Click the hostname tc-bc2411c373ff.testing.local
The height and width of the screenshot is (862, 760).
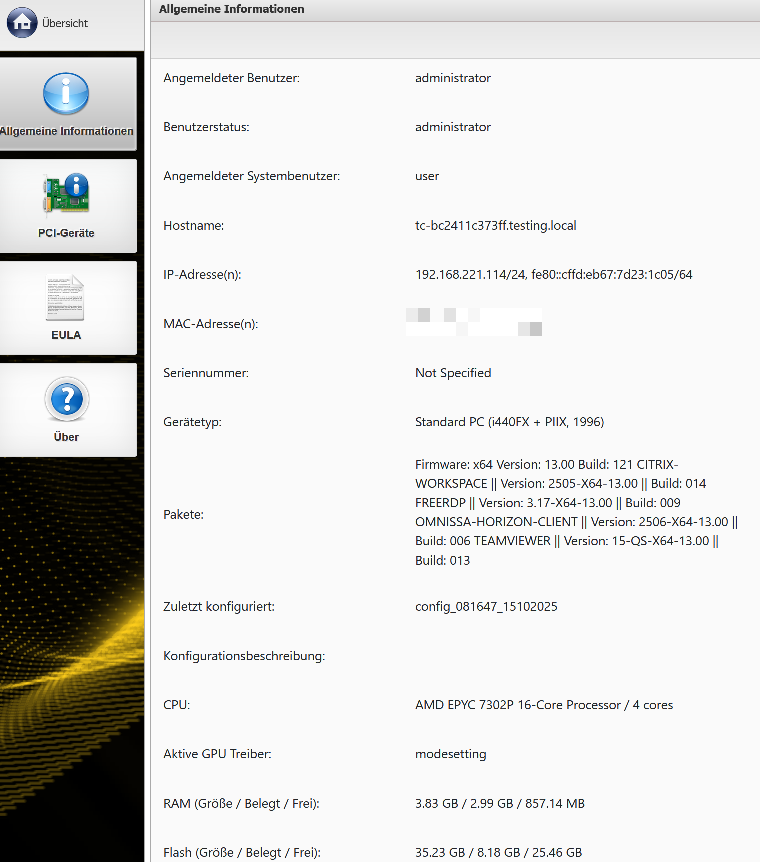point(495,226)
